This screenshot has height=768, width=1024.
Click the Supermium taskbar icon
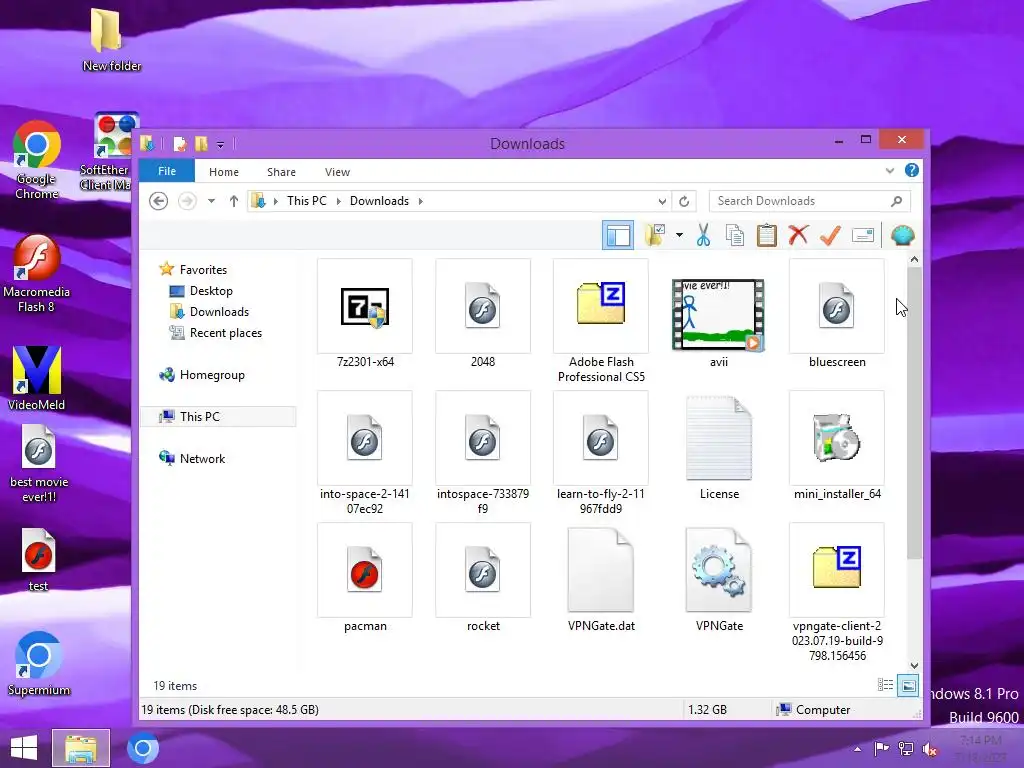pyautogui.click(x=143, y=748)
